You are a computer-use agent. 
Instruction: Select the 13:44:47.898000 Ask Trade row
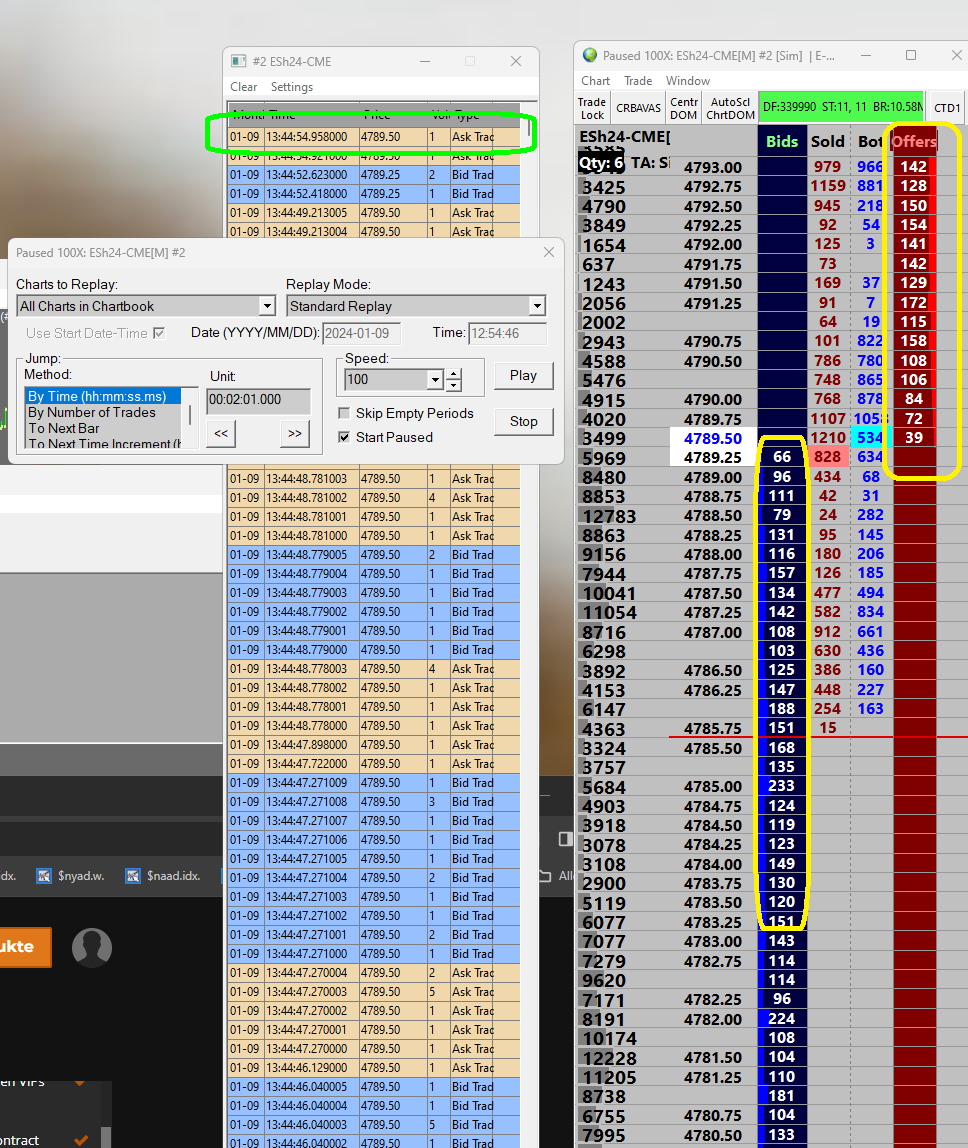[x=373, y=745]
